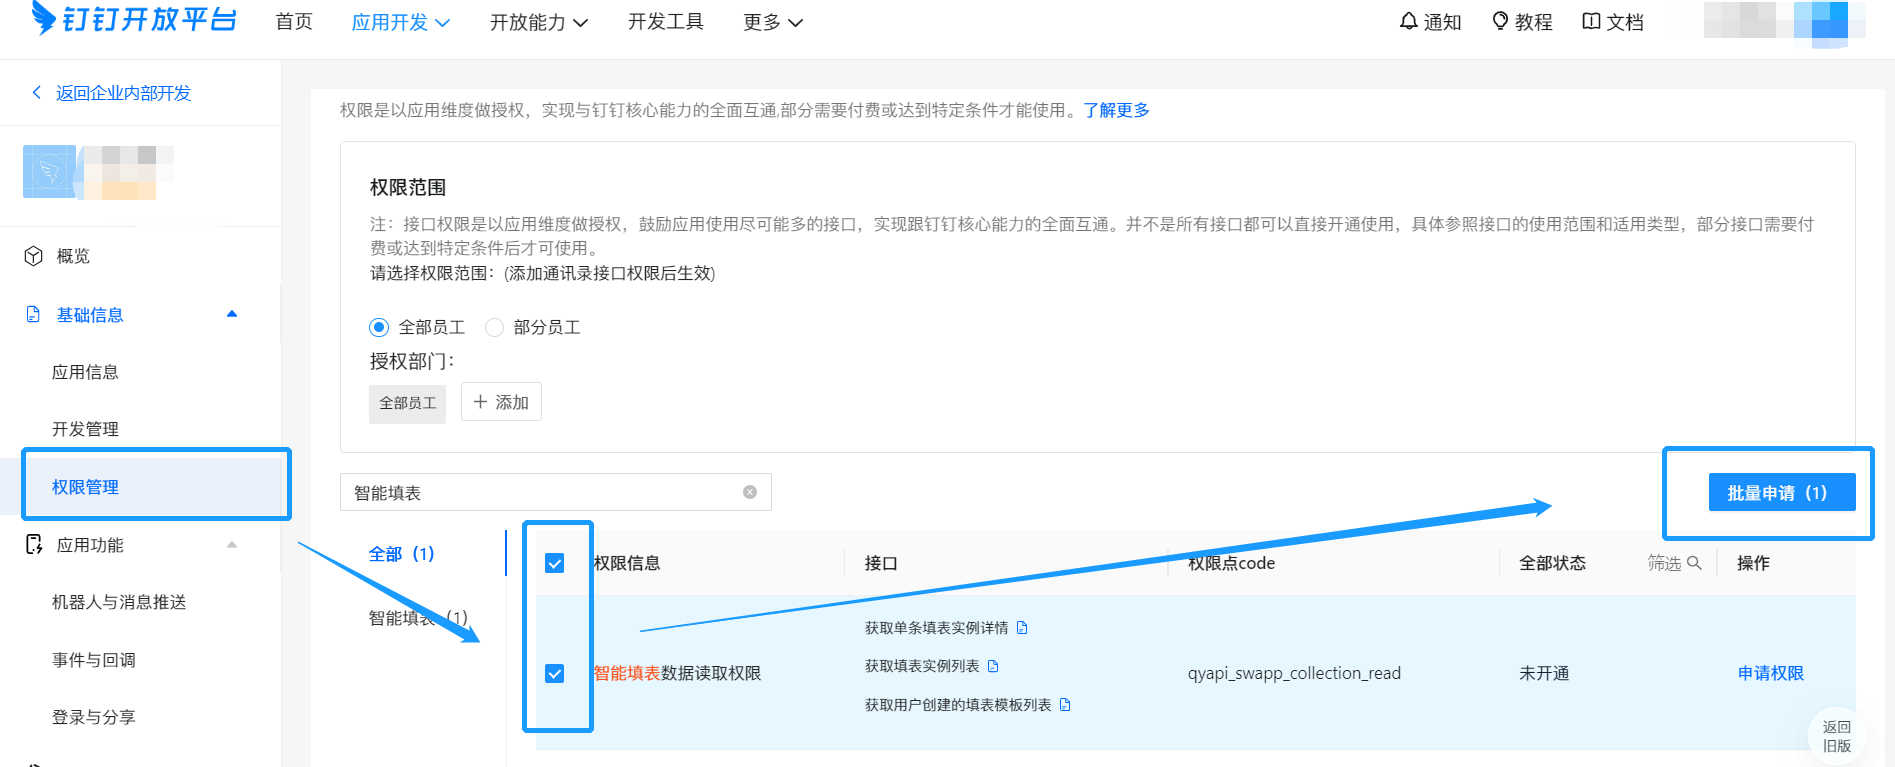The image size is (1895, 767).
Task: Select the 全部员工 radio button
Action: click(379, 327)
